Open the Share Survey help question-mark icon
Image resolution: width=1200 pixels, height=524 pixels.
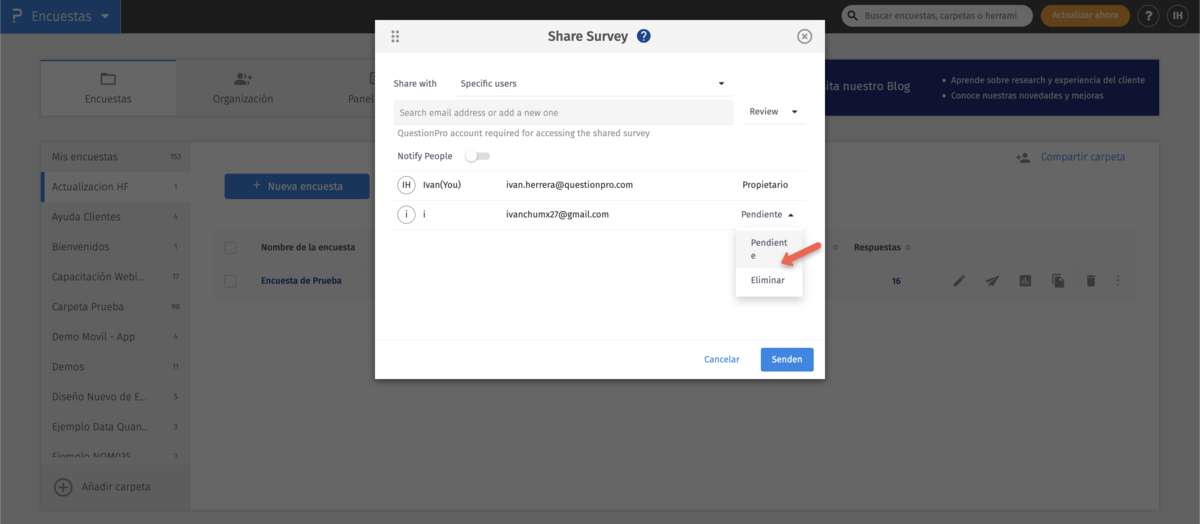click(644, 36)
